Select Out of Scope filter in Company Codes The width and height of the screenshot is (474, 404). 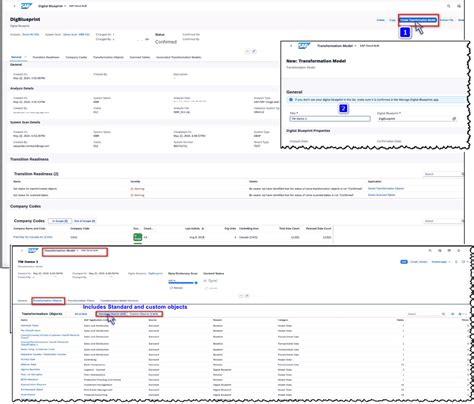pyautogui.click(x=84, y=221)
